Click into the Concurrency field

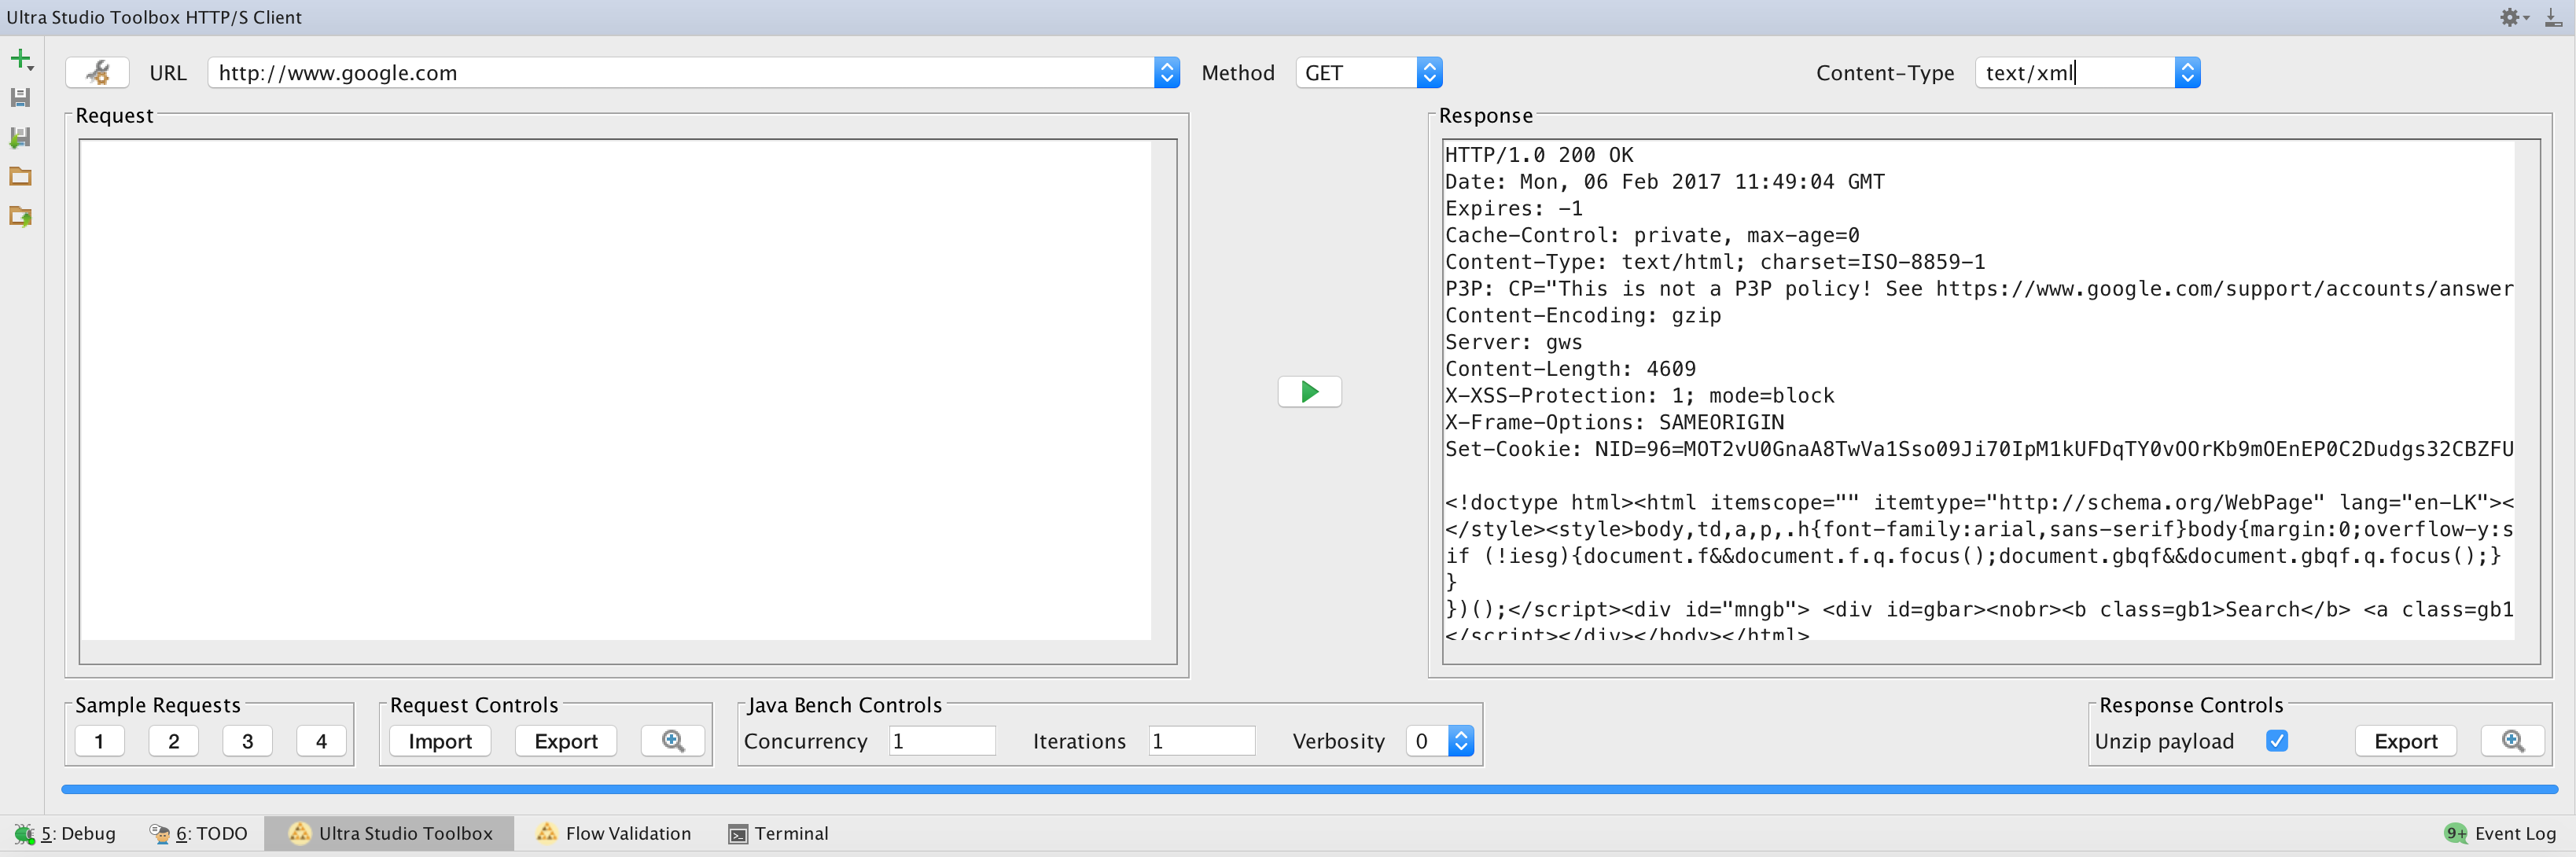pyautogui.click(x=942, y=741)
